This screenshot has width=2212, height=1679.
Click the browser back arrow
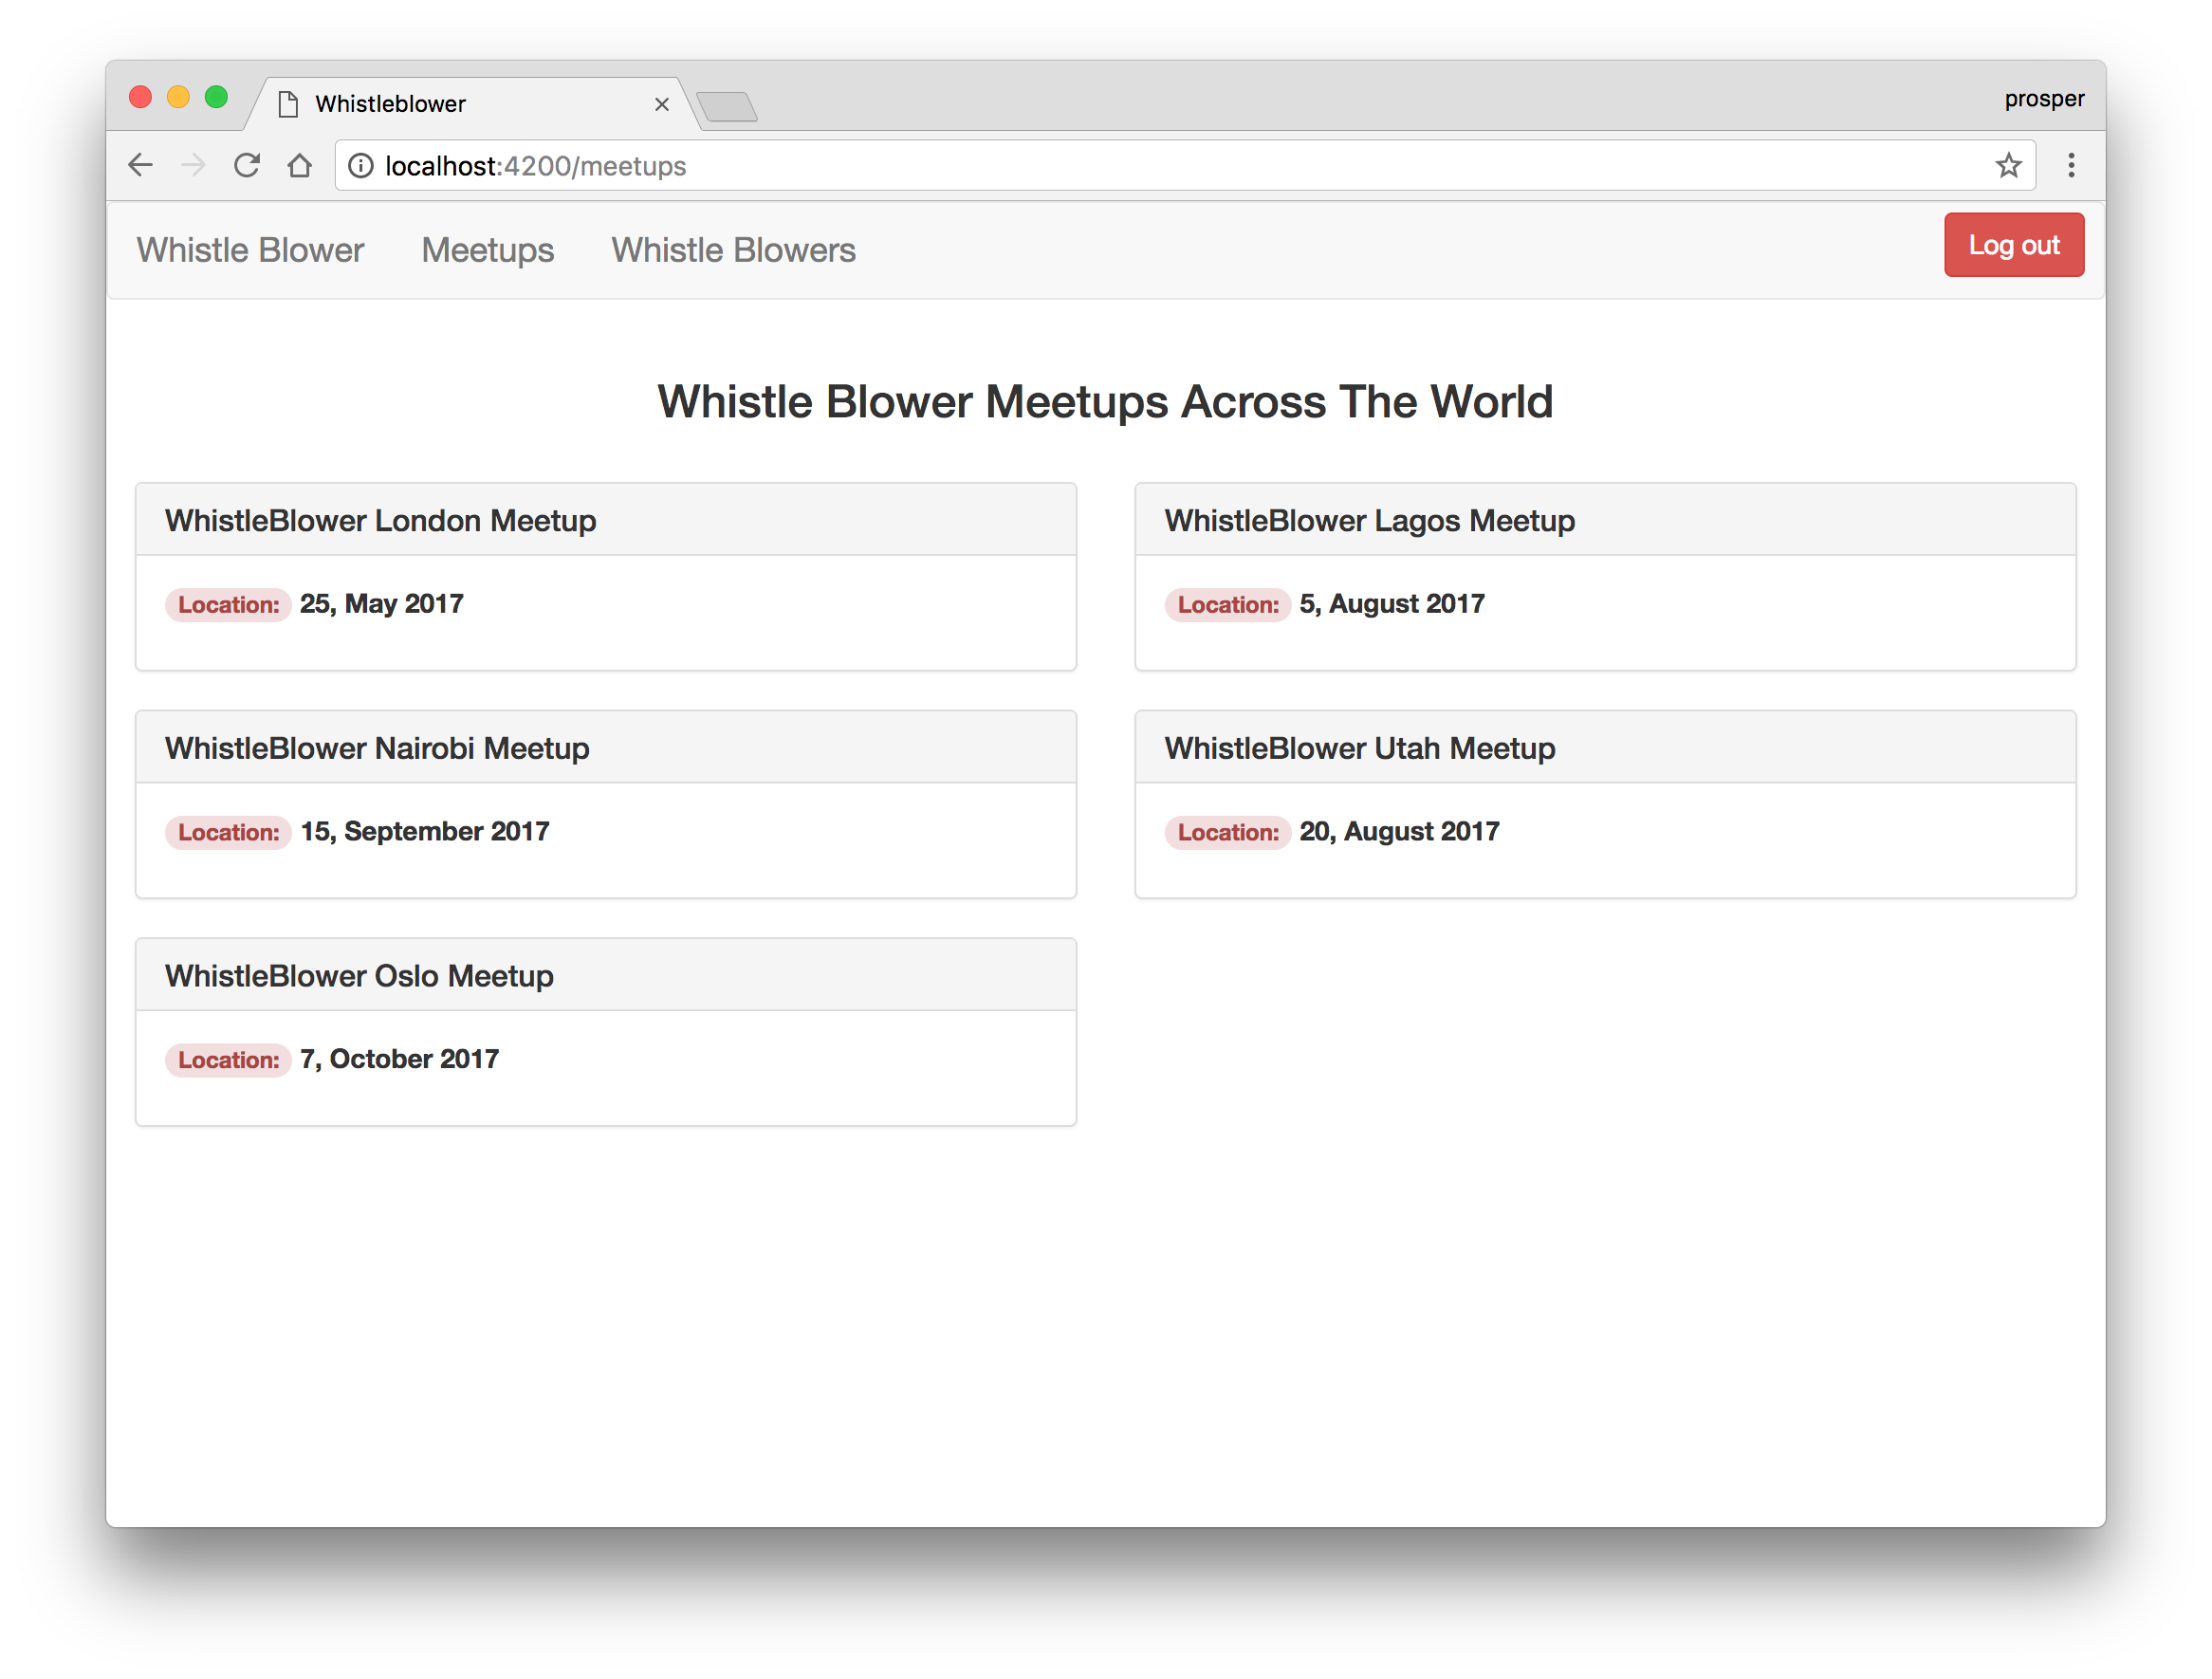141,165
